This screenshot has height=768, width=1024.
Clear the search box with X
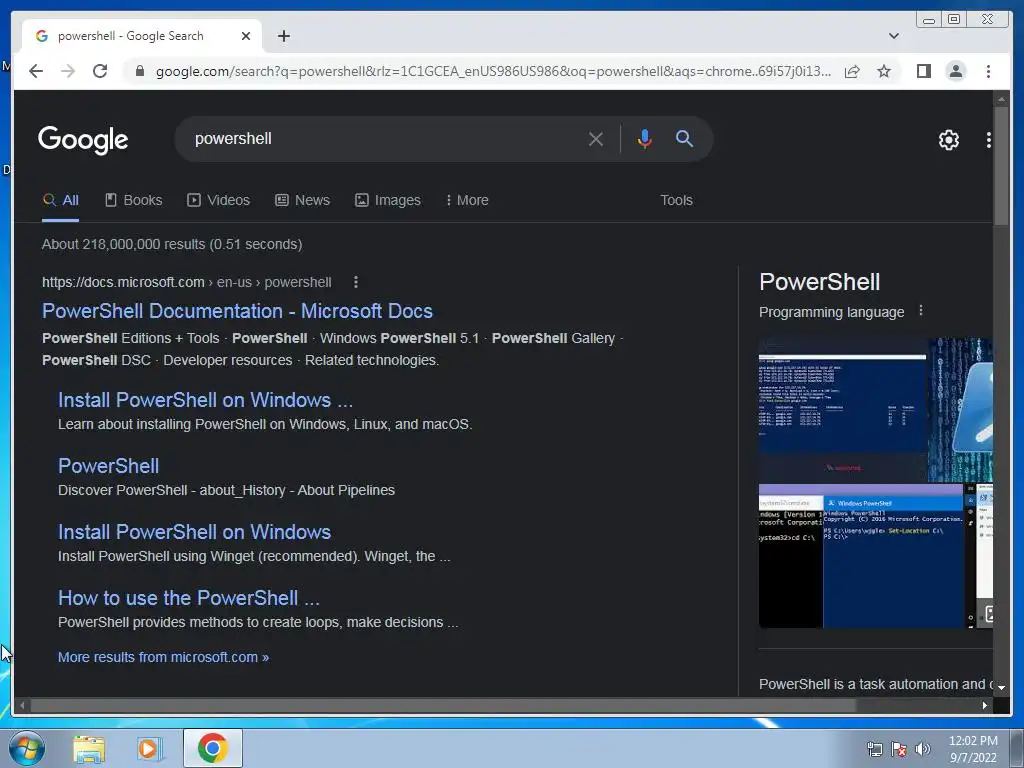[x=596, y=139]
